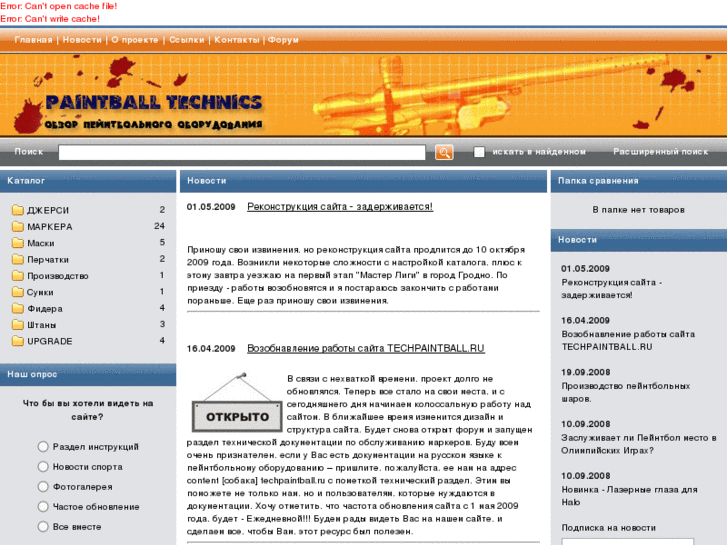The height and width of the screenshot is (545, 727).
Task: Select the 'Частое обновление' poll option
Action: (x=43, y=507)
